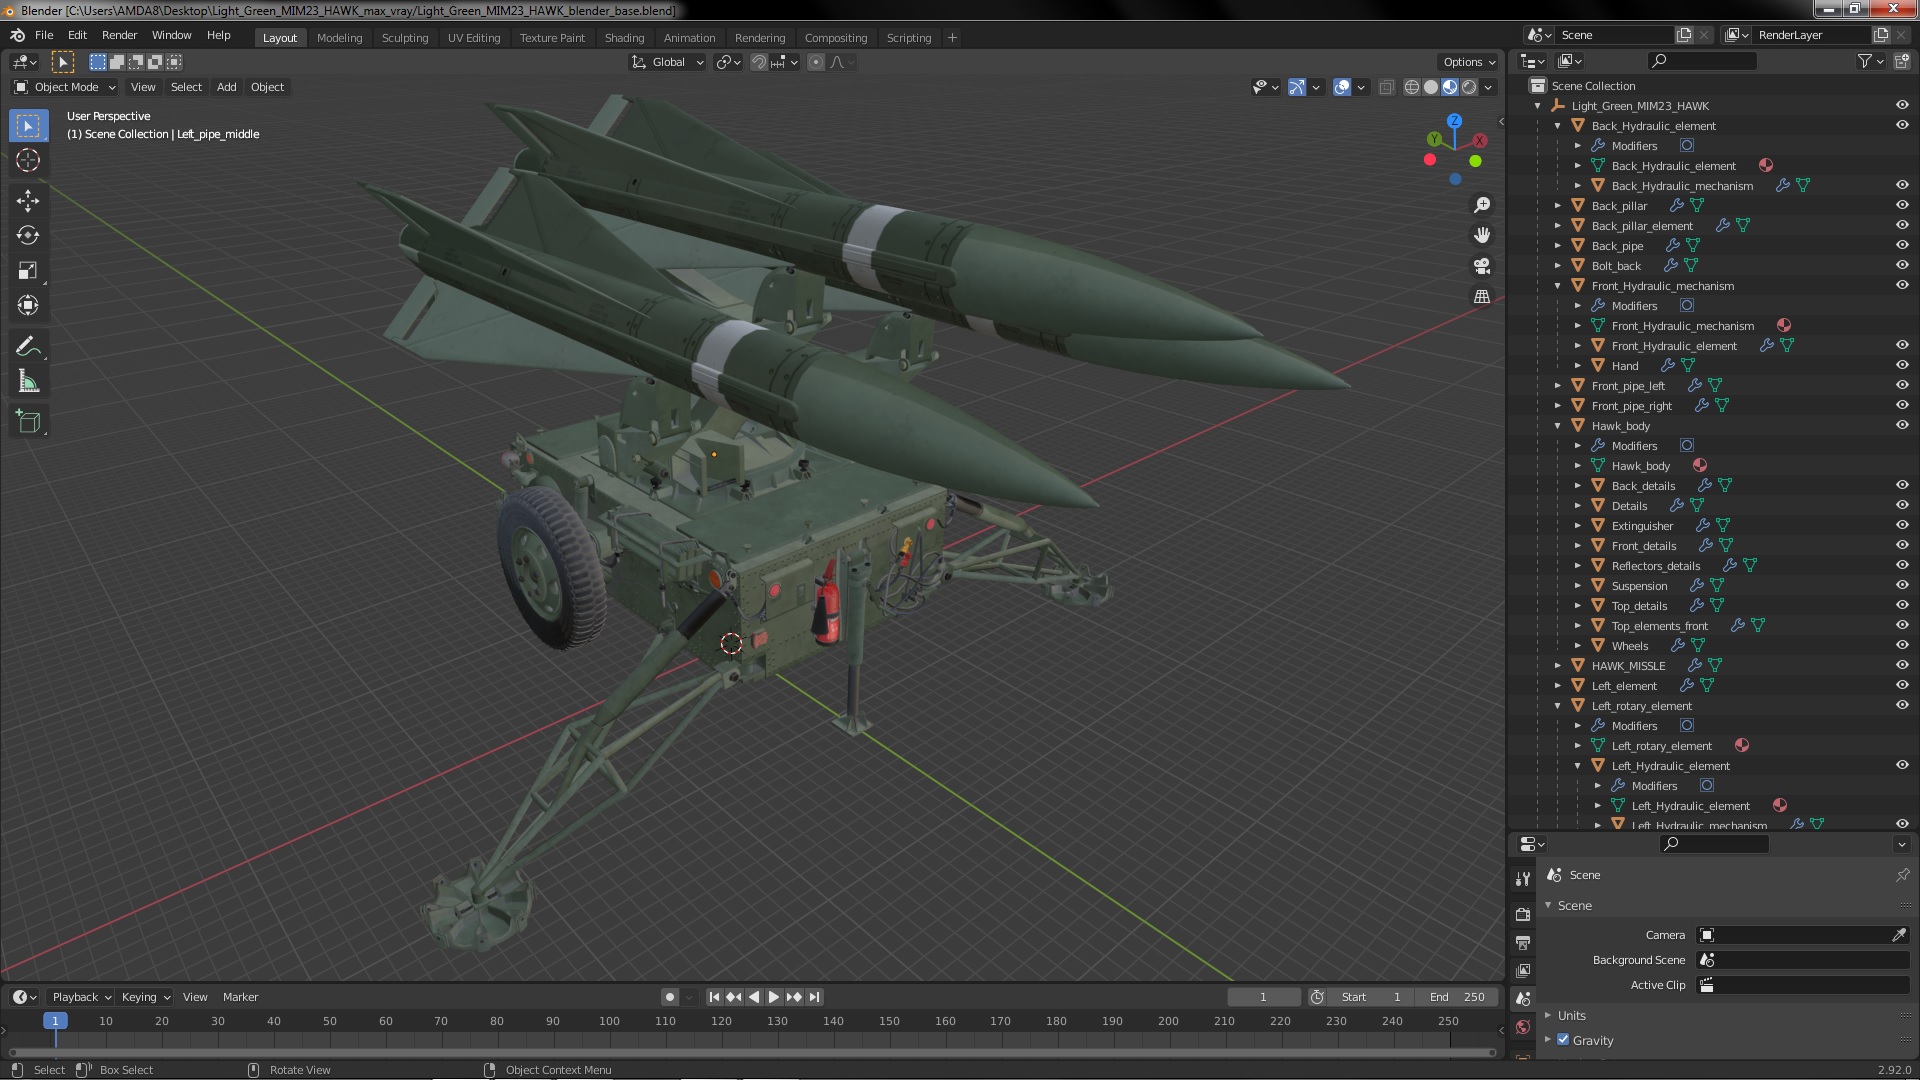Activate the Select Box tool
Viewport: 1920px width, 1080px height.
(28, 125)
